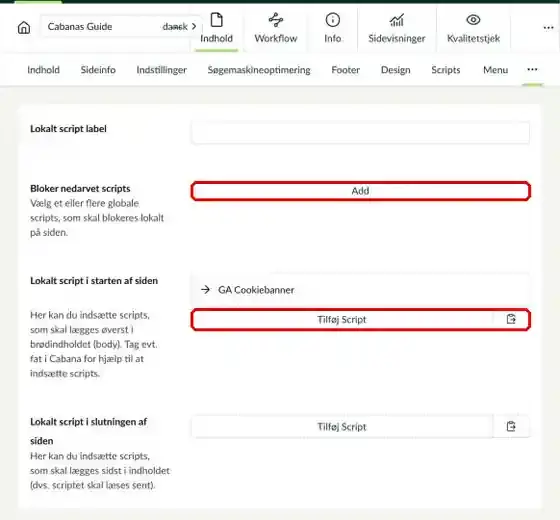Open the Sidevisninger statistics section
The width and height of the screenshot is (560, 520).
(x=397, y=28)
